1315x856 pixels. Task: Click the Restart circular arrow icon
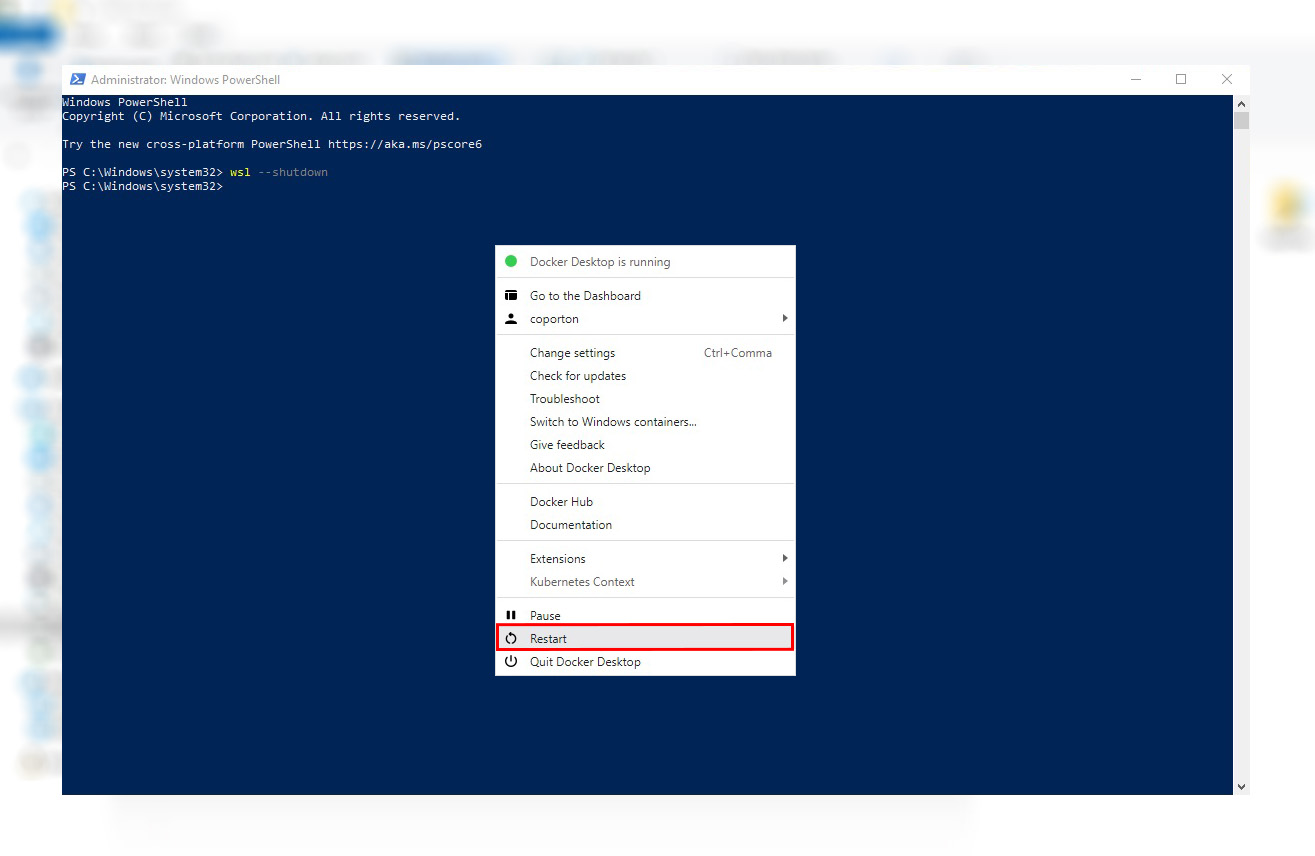pyautogui.click(x=511, y=639)
